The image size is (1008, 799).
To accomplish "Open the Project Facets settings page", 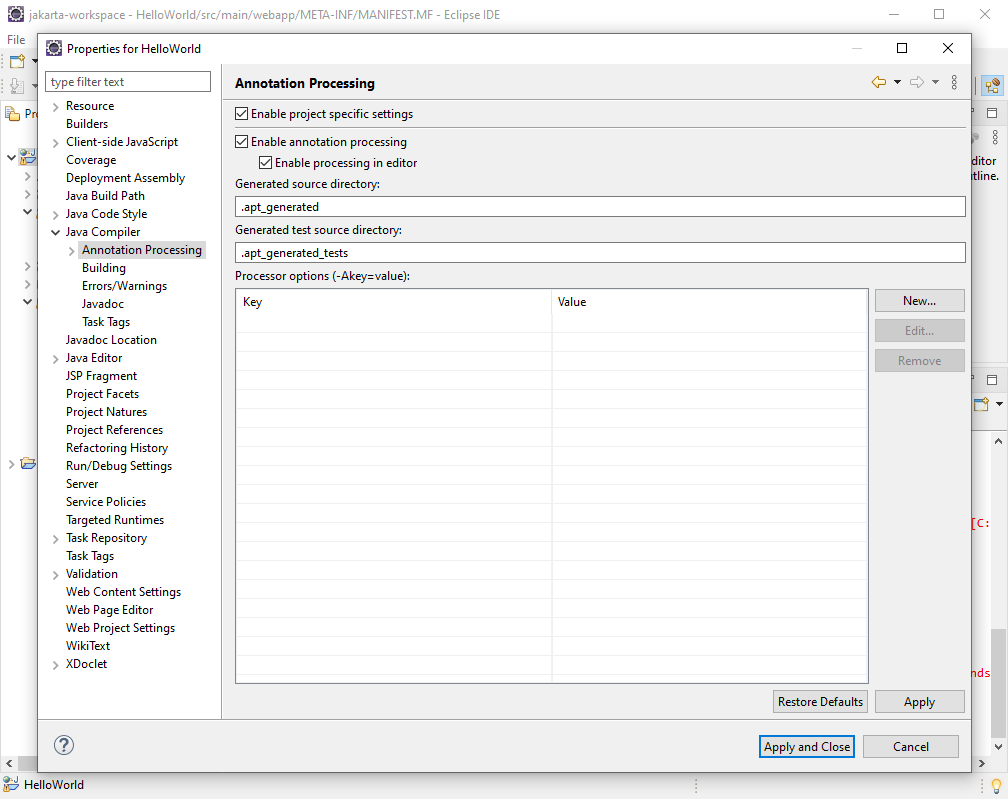I will click(x=102, y=393).
